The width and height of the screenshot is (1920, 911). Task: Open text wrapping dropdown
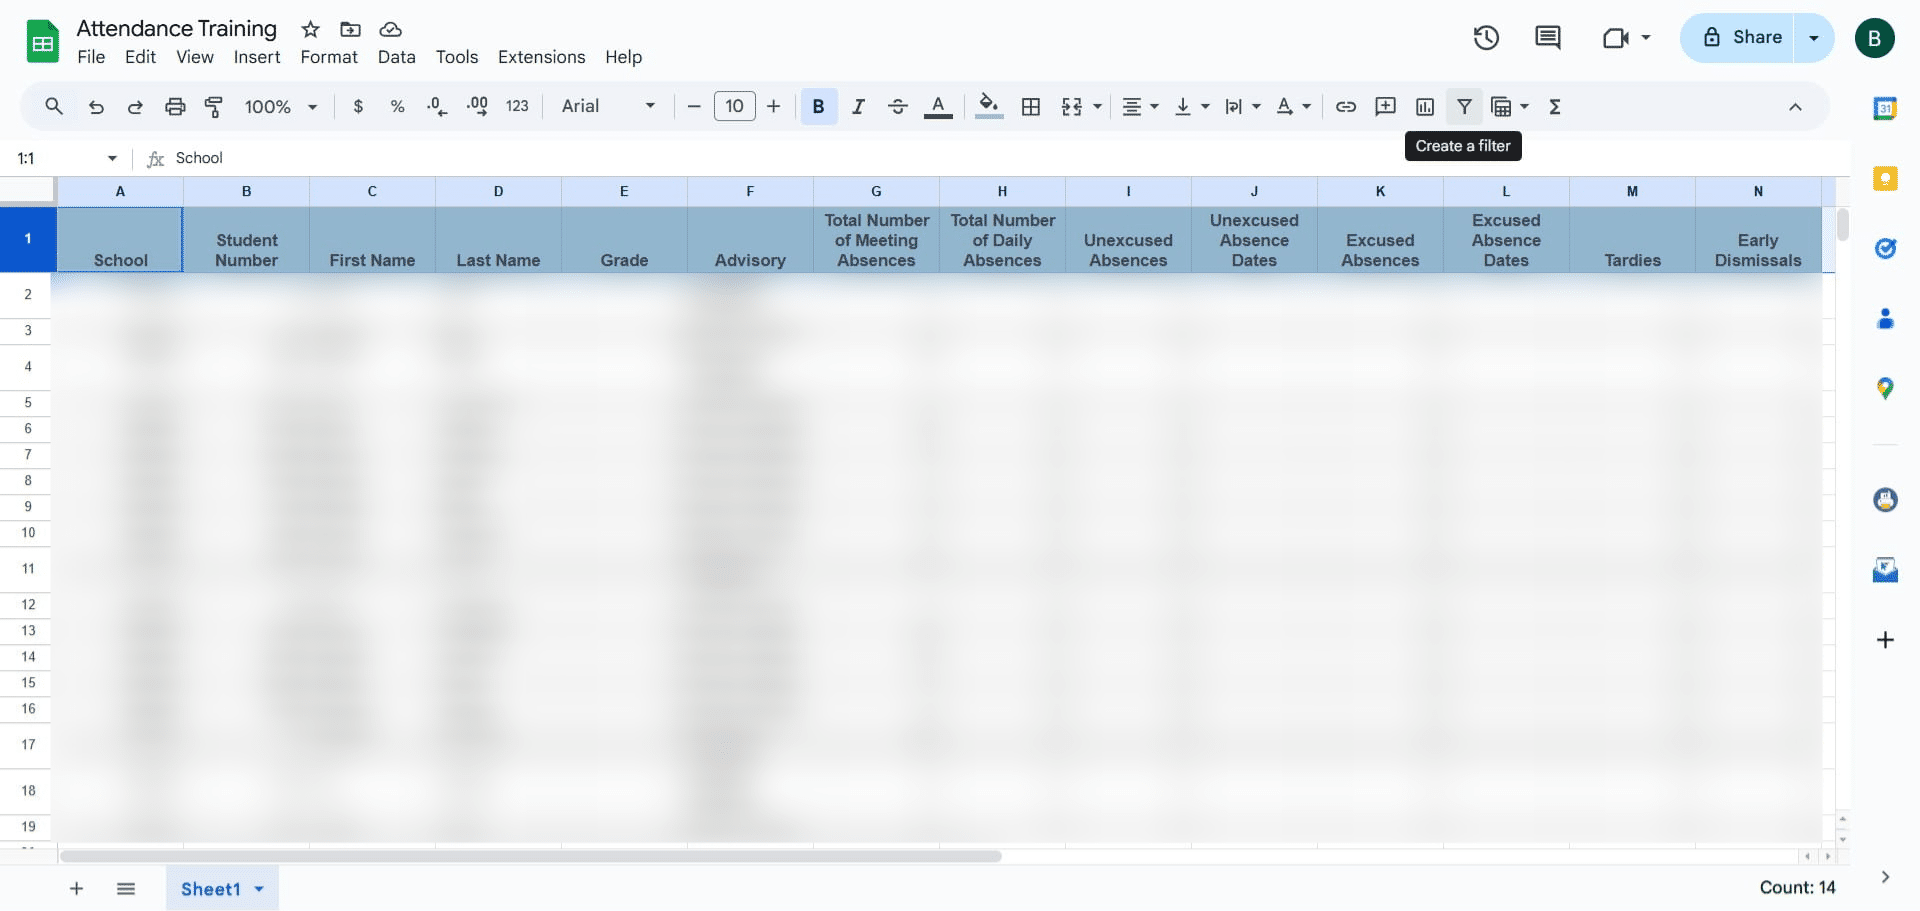point(1242,106)
